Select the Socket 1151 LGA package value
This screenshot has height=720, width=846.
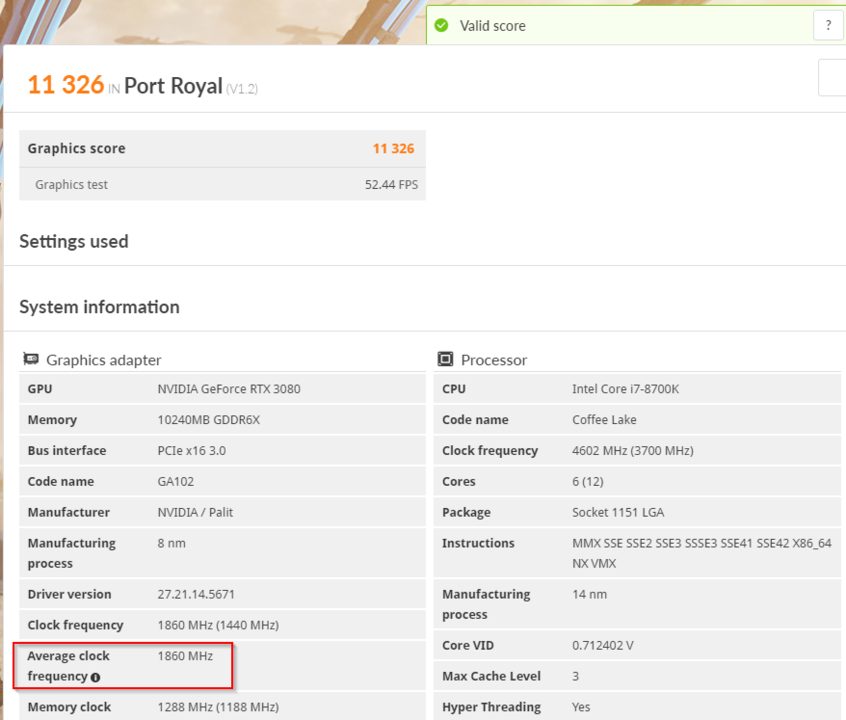click(618, 512)
